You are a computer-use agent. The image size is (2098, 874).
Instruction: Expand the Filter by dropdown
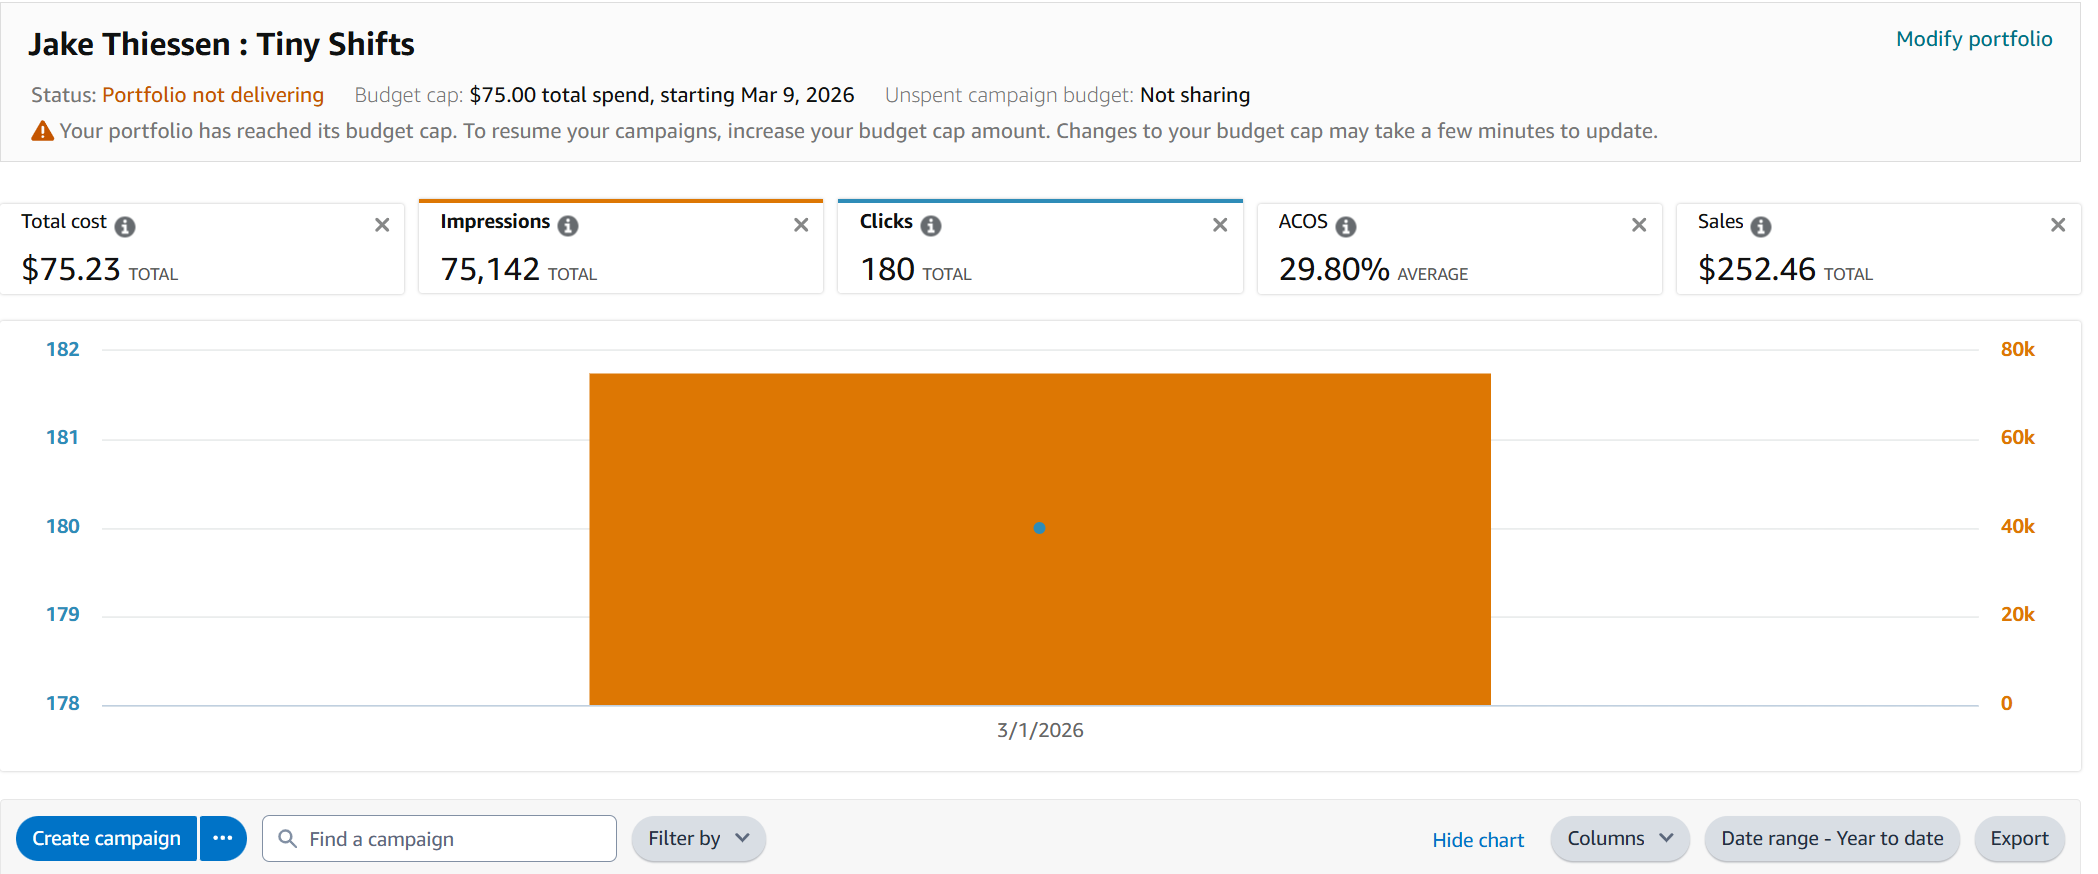[x=698, y=838]
